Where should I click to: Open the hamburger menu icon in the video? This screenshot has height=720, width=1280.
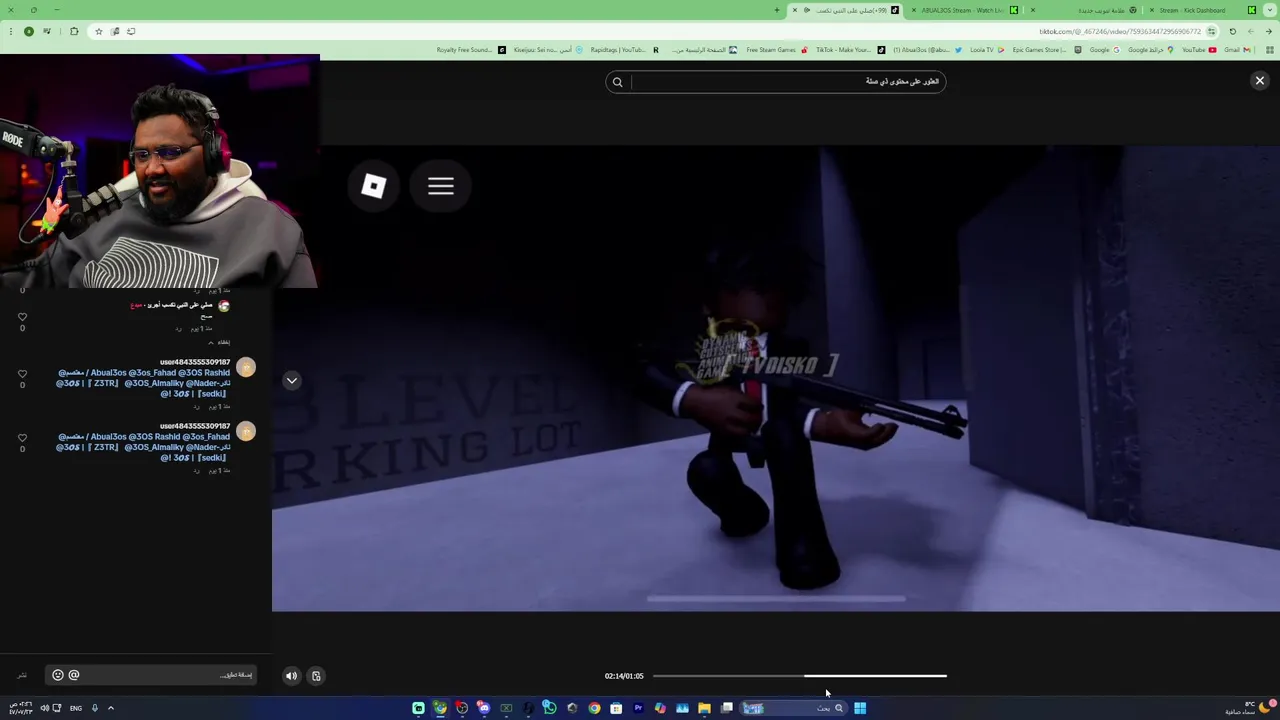(441, 186)
